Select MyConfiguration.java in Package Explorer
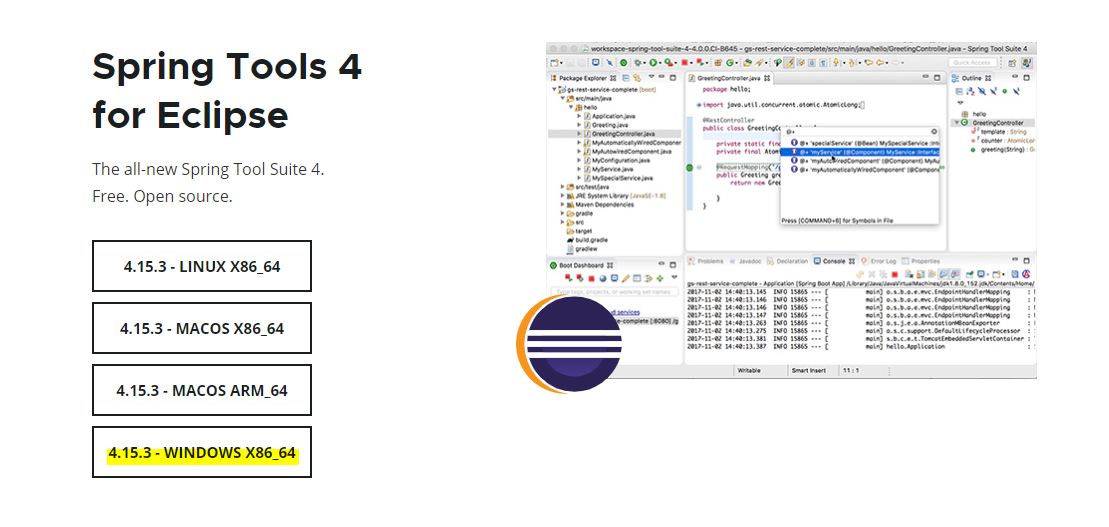 [617, 161]
